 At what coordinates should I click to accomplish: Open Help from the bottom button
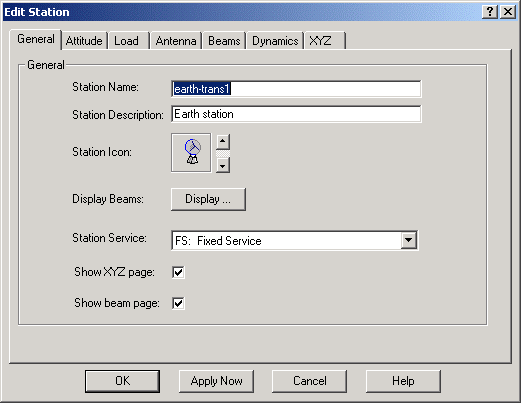point(403,381)
